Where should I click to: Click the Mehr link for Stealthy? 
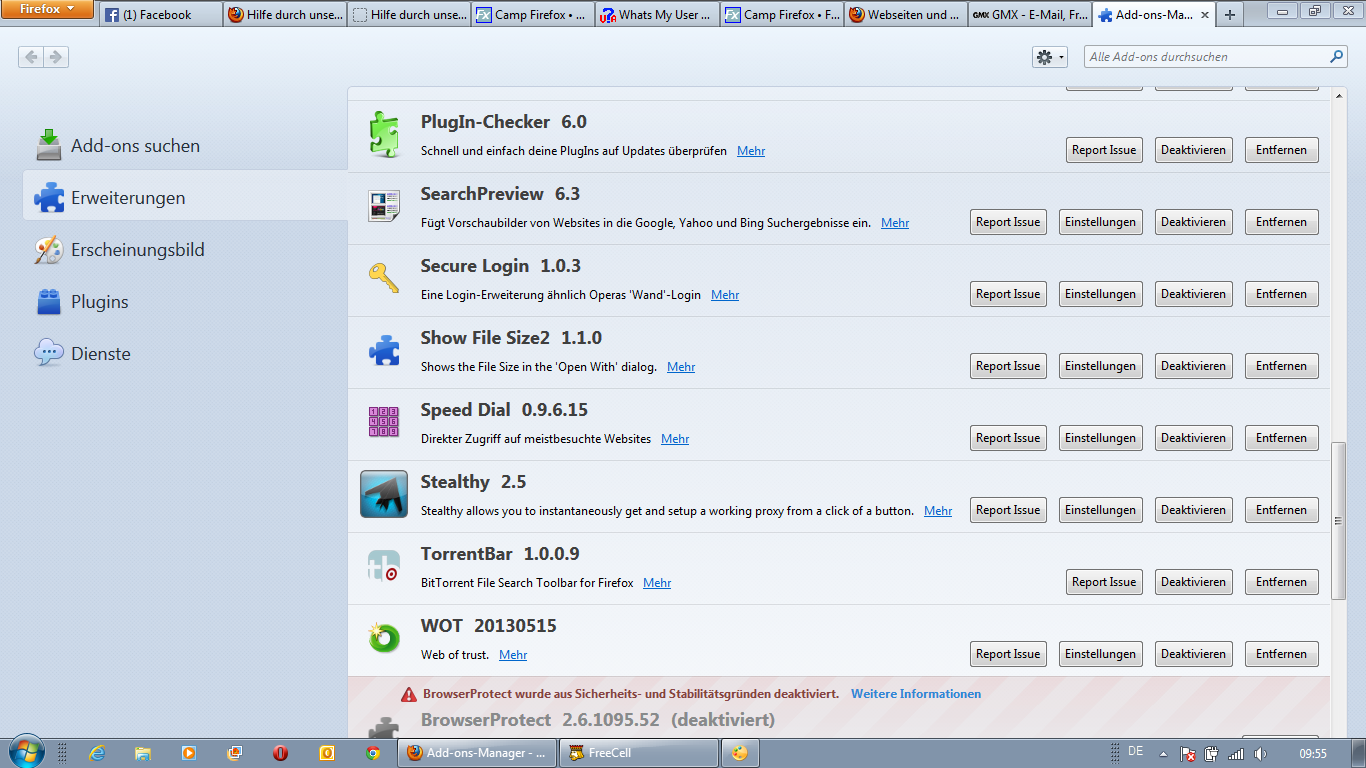938,511
